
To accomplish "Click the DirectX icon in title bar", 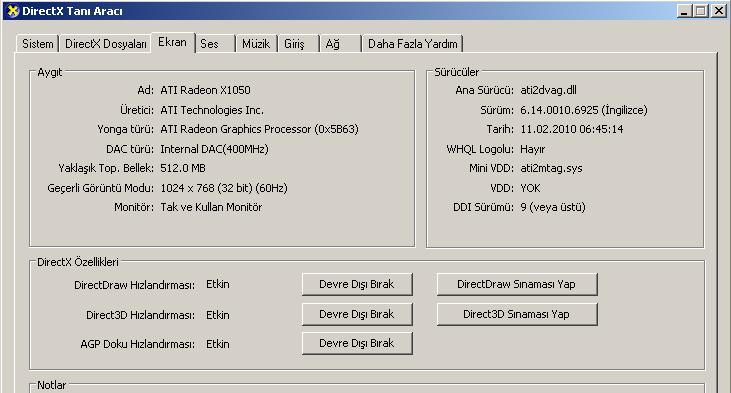I will pyautogui.click(x=13, y=11).
